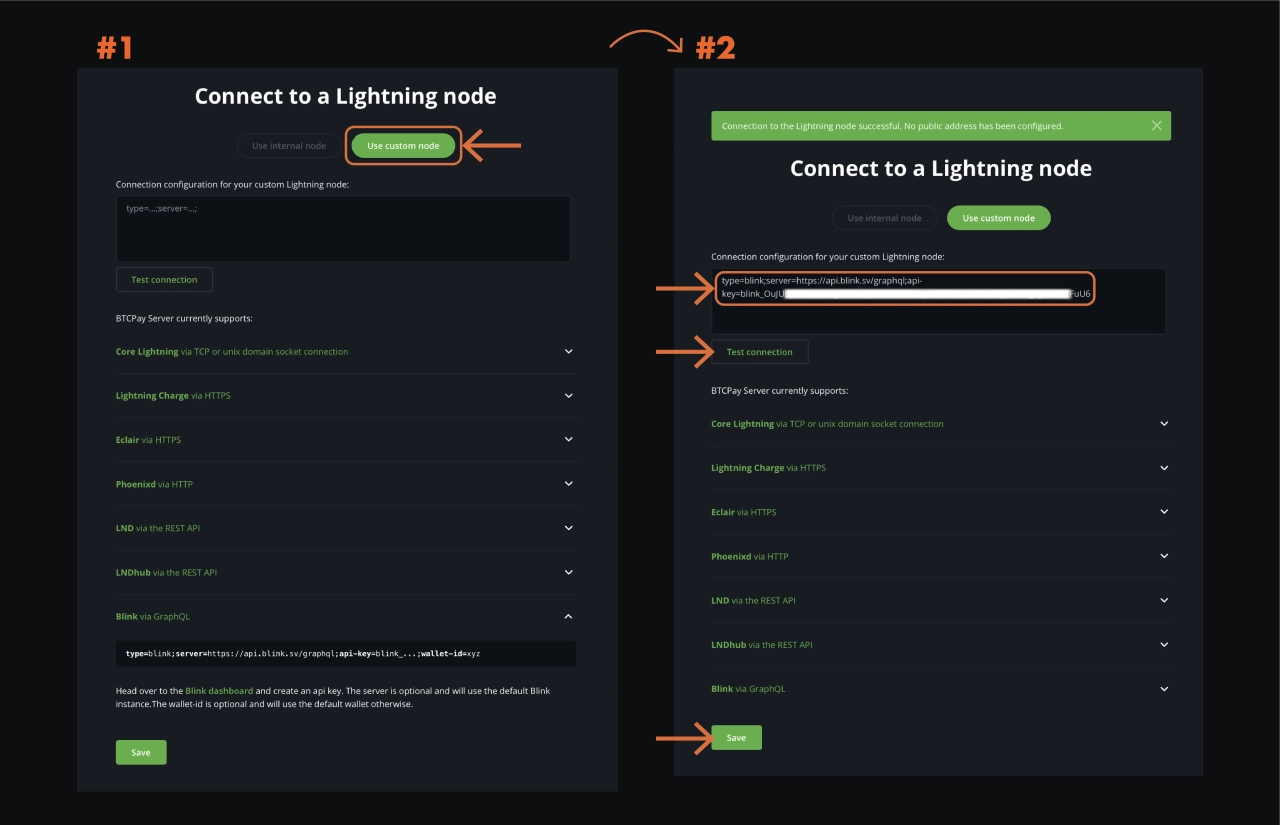
Task: Click Save in panel #2
Action: pos(736,737)
